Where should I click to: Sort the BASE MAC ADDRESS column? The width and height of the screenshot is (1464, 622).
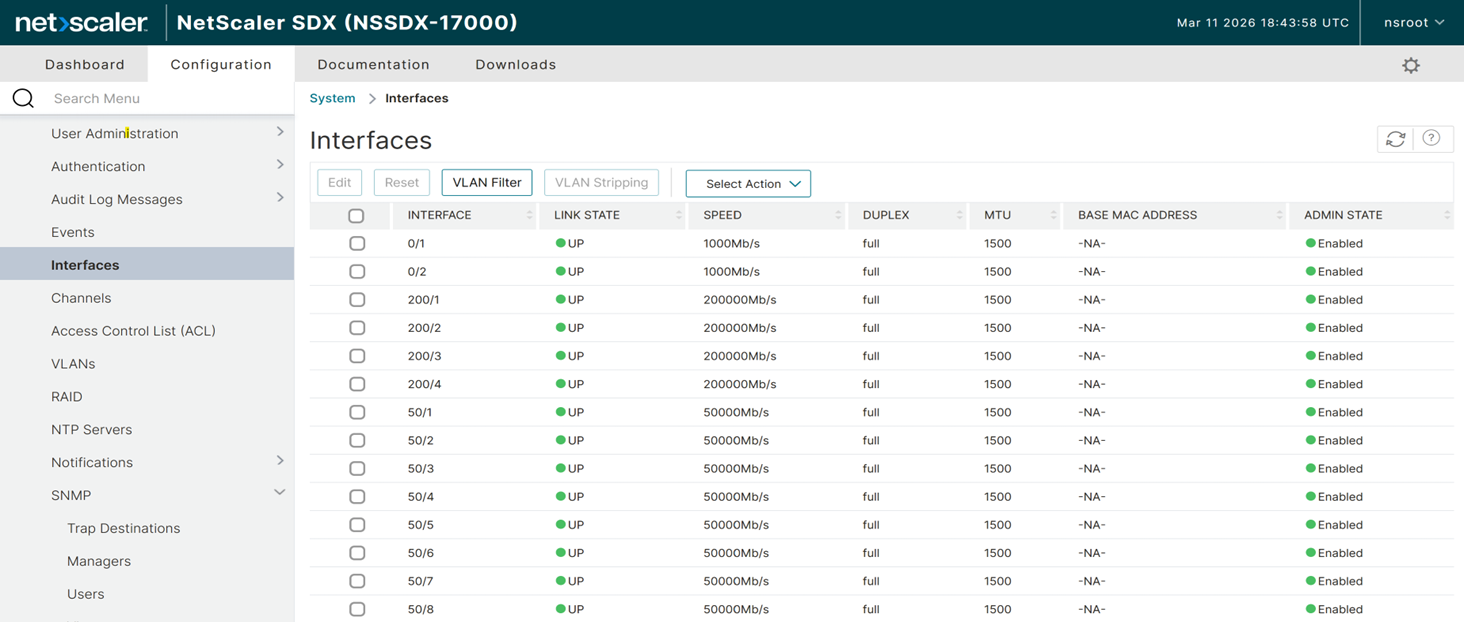[1278, 215]
